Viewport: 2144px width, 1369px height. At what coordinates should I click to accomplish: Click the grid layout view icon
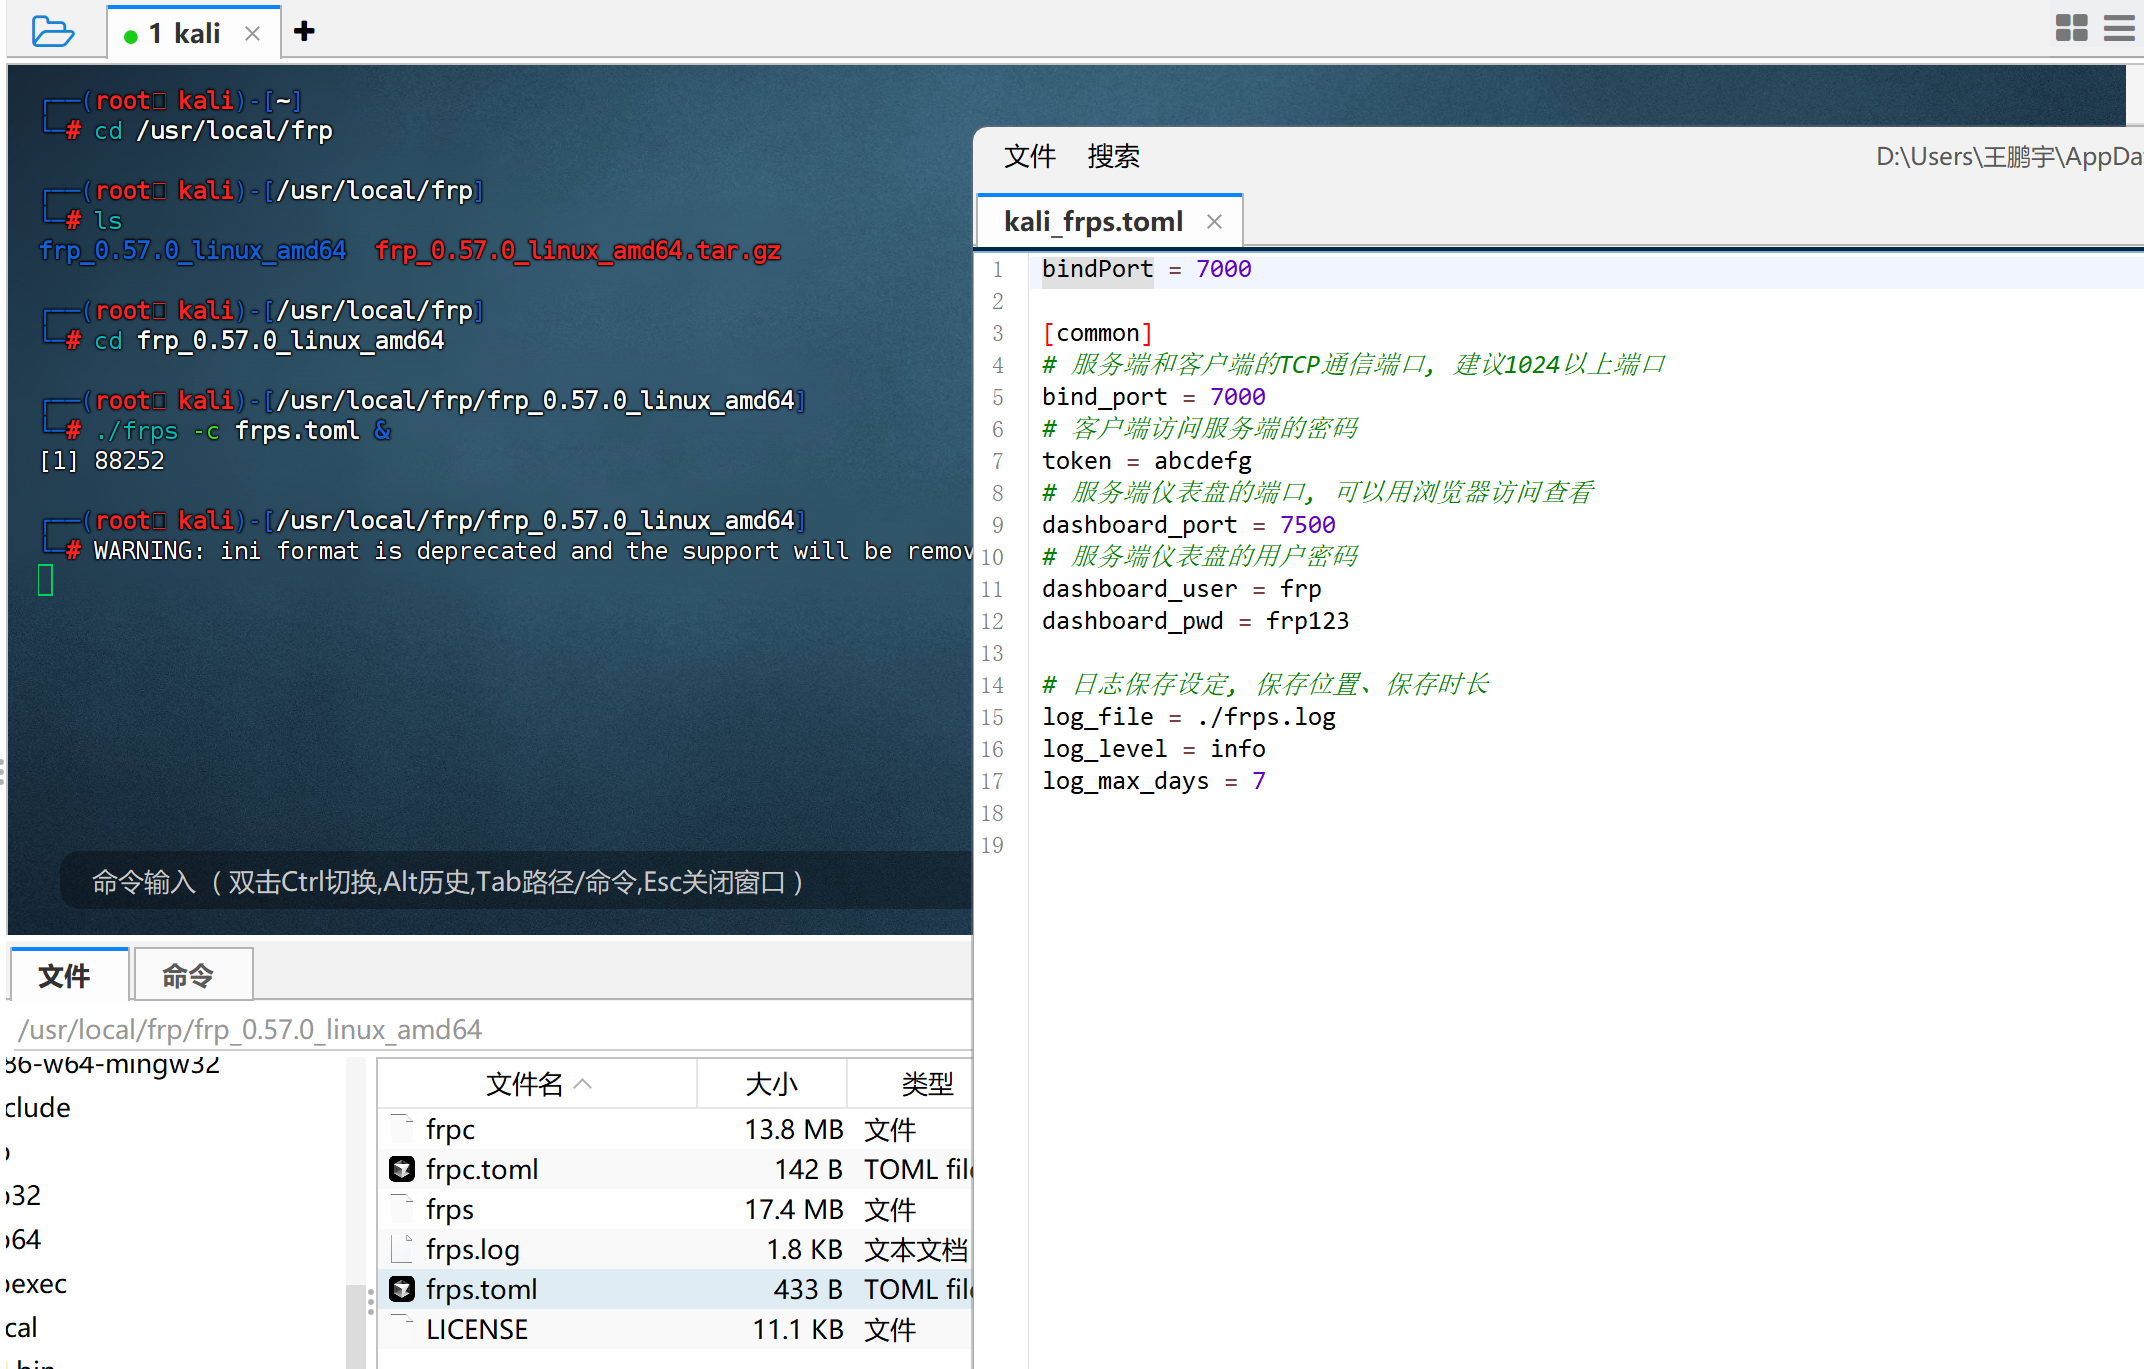point(2071,28)
